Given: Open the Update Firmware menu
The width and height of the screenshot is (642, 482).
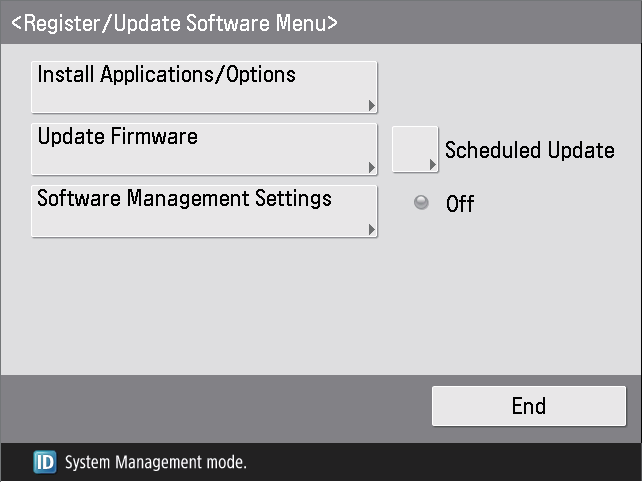Looking at the screenshot, I should [204, 149].
